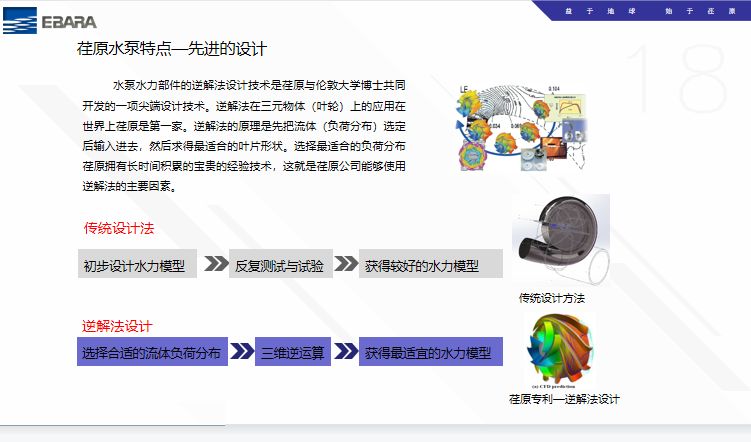This screenshot has width=751, height=442.
Task: Click the blue chevron after 选择合适的流体负荷分布
Action: point(241,352)
